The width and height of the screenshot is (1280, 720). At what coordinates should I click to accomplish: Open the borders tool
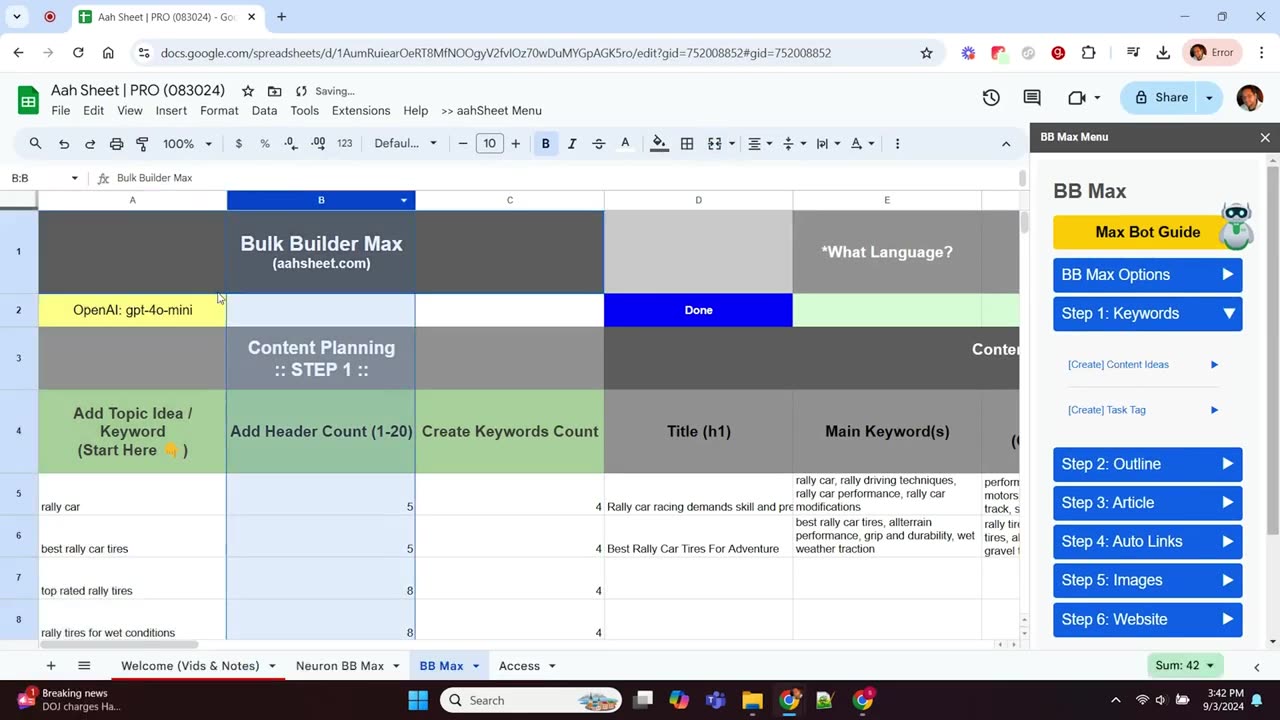click(687, 143)
